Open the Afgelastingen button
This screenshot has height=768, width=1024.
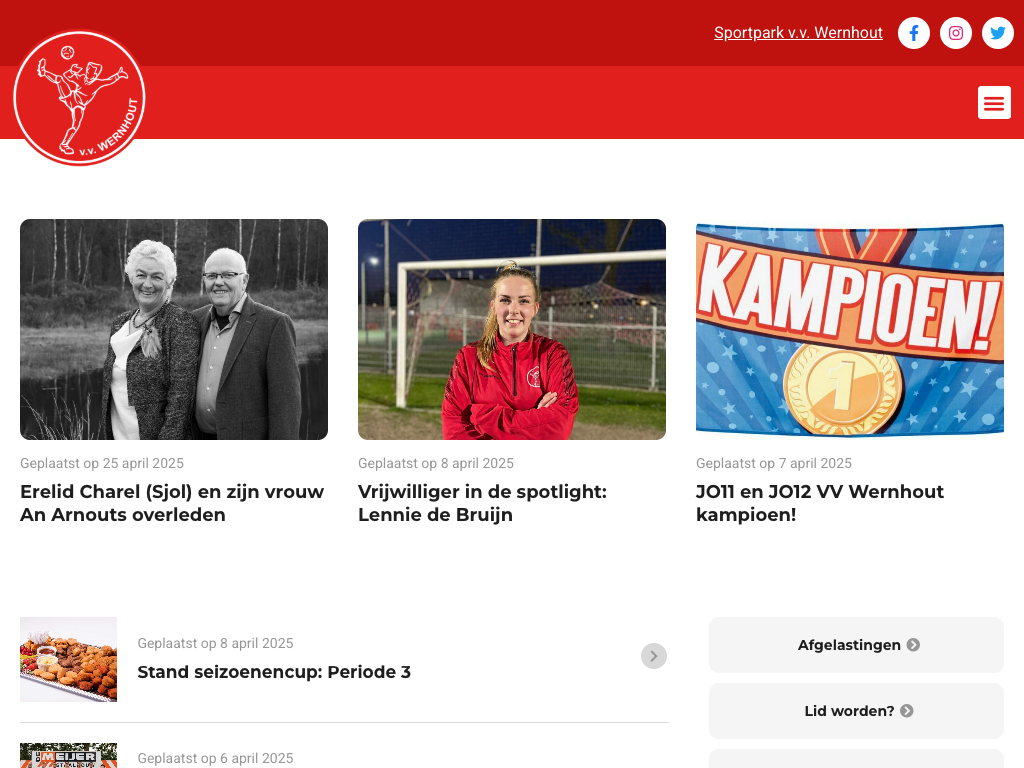pos(856,645)
